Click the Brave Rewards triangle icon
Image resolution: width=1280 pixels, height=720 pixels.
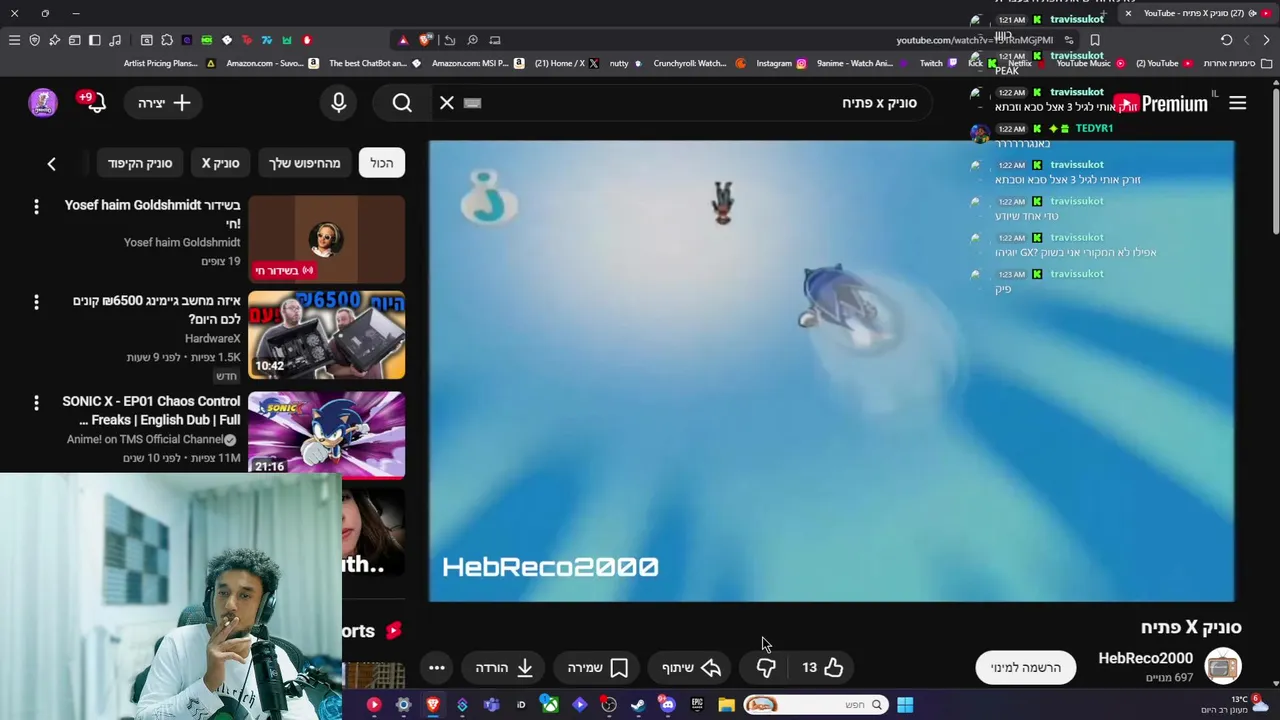coord(403,40)
